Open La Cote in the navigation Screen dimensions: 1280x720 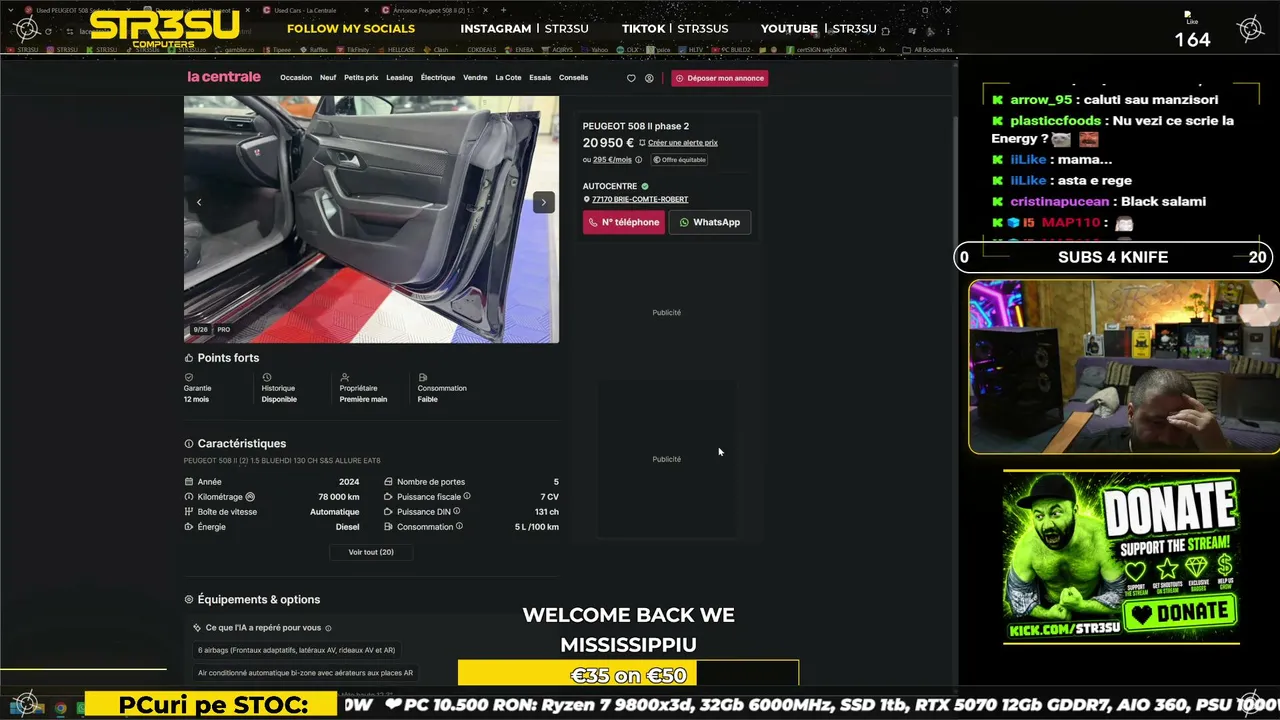click(508, 78)
